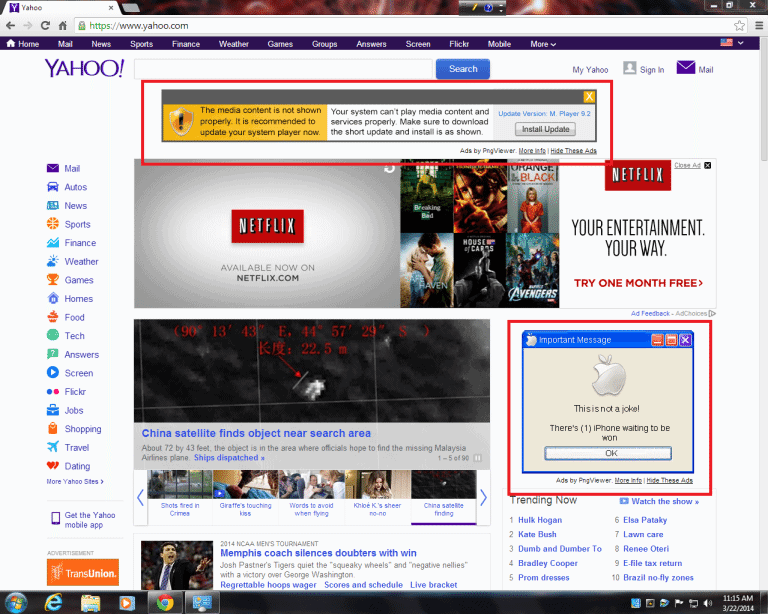
Task: Close the media player ad with X
Action: pos(589,96)
